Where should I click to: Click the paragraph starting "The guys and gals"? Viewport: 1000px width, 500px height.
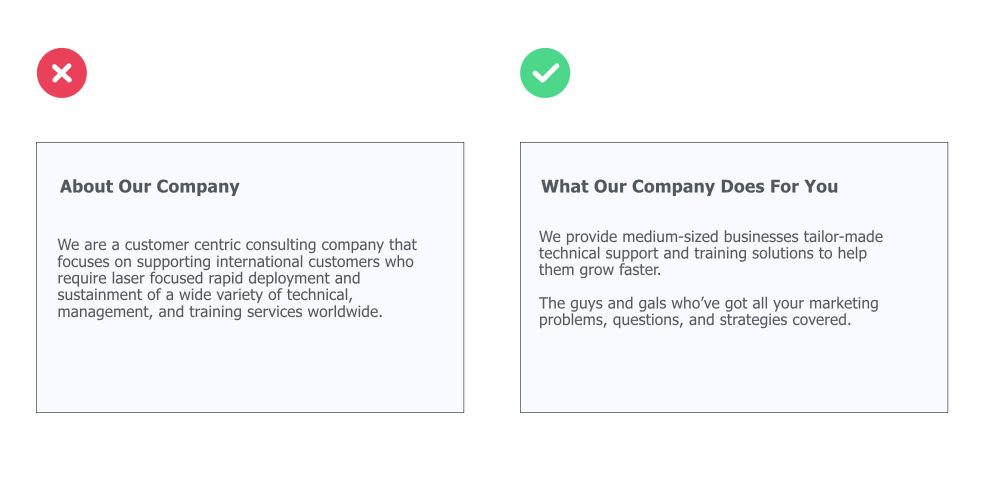pyautogui.click(x=709, y=311)
